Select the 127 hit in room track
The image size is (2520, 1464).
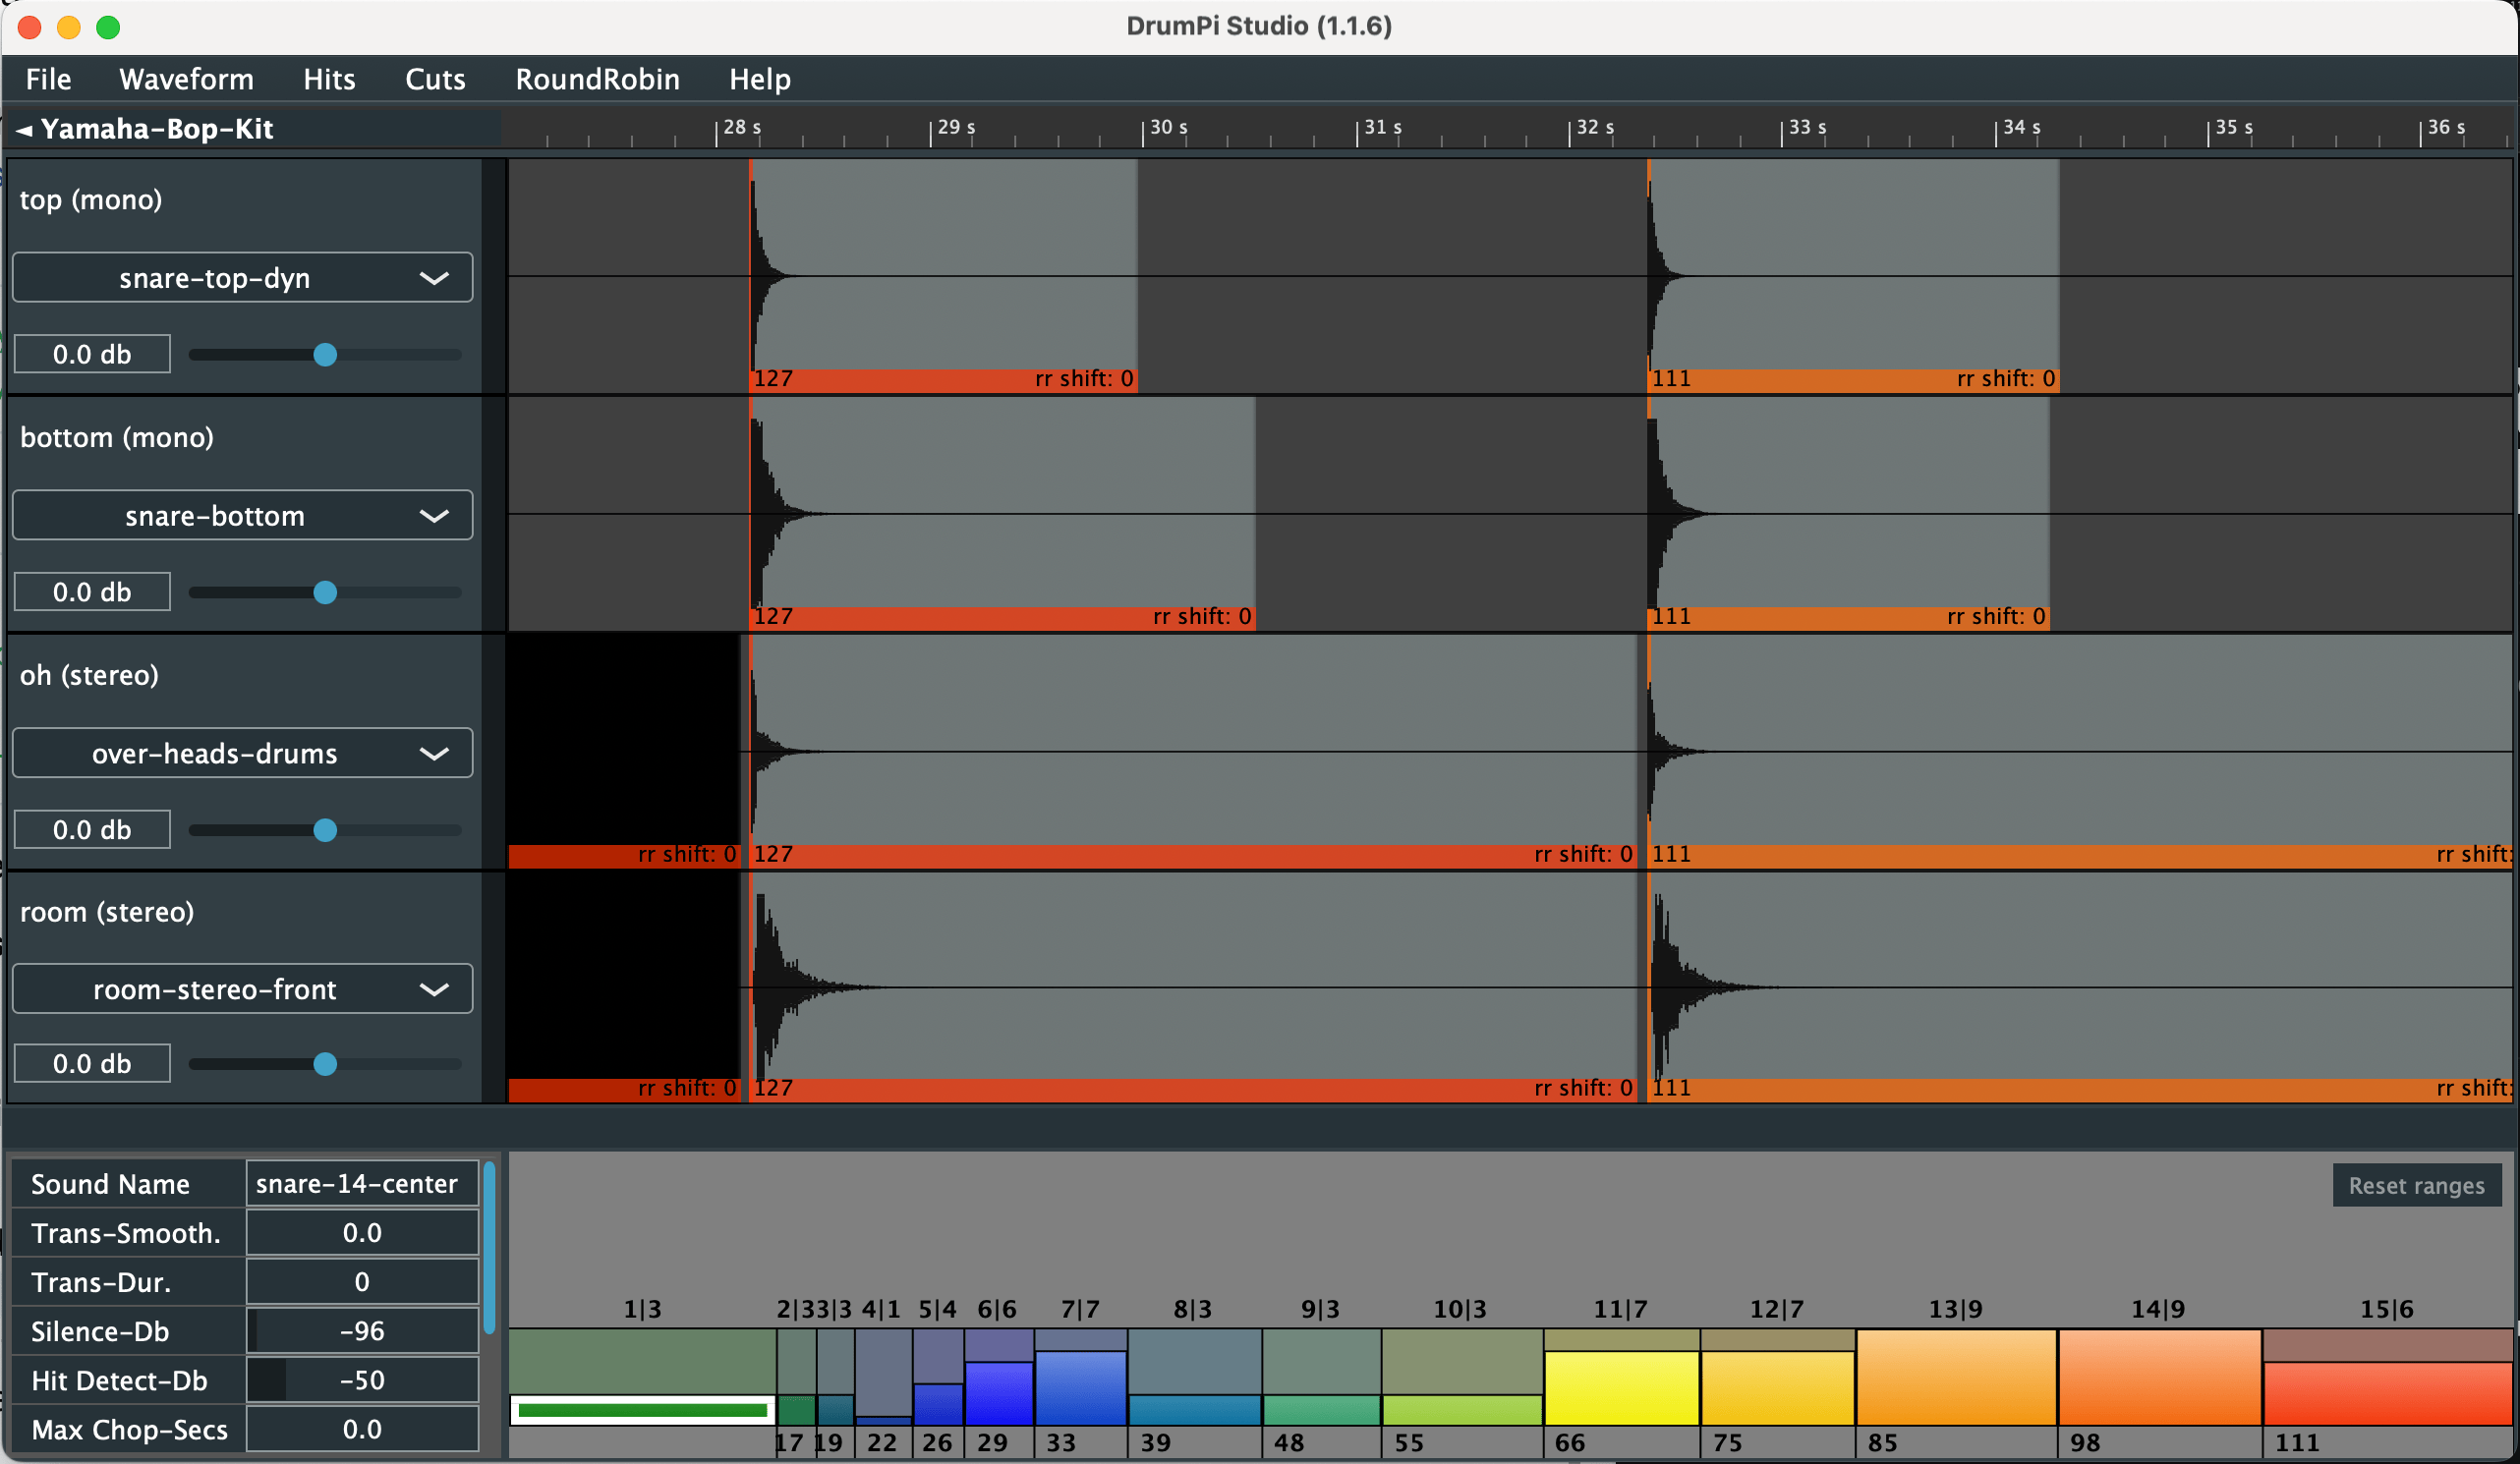click(1193, 987)
